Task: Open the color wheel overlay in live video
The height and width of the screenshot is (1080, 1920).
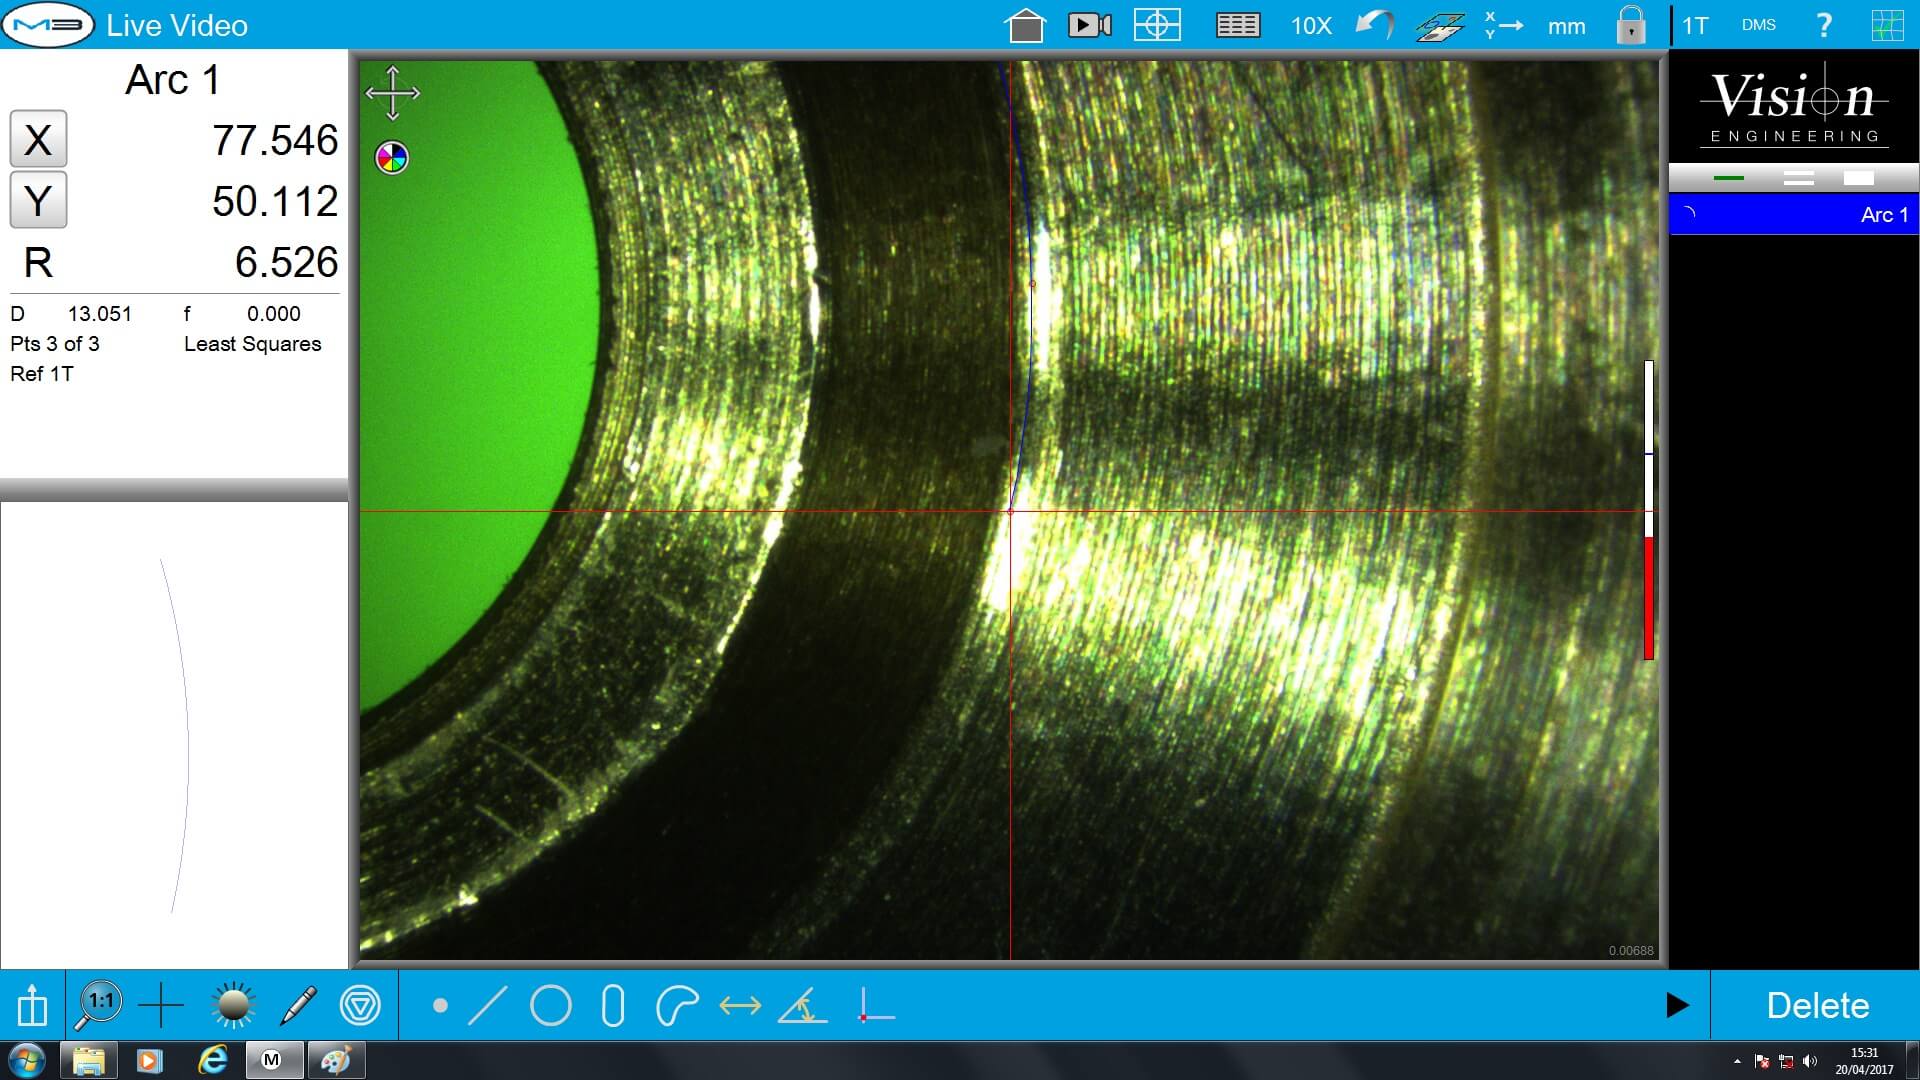Action: (x=391, y=156)
